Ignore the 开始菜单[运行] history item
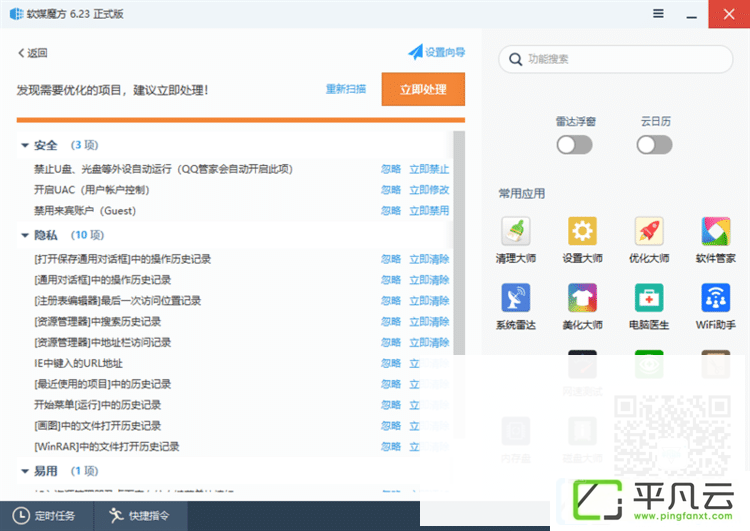This screenshot has height=531, width=750. coord(391,405)
